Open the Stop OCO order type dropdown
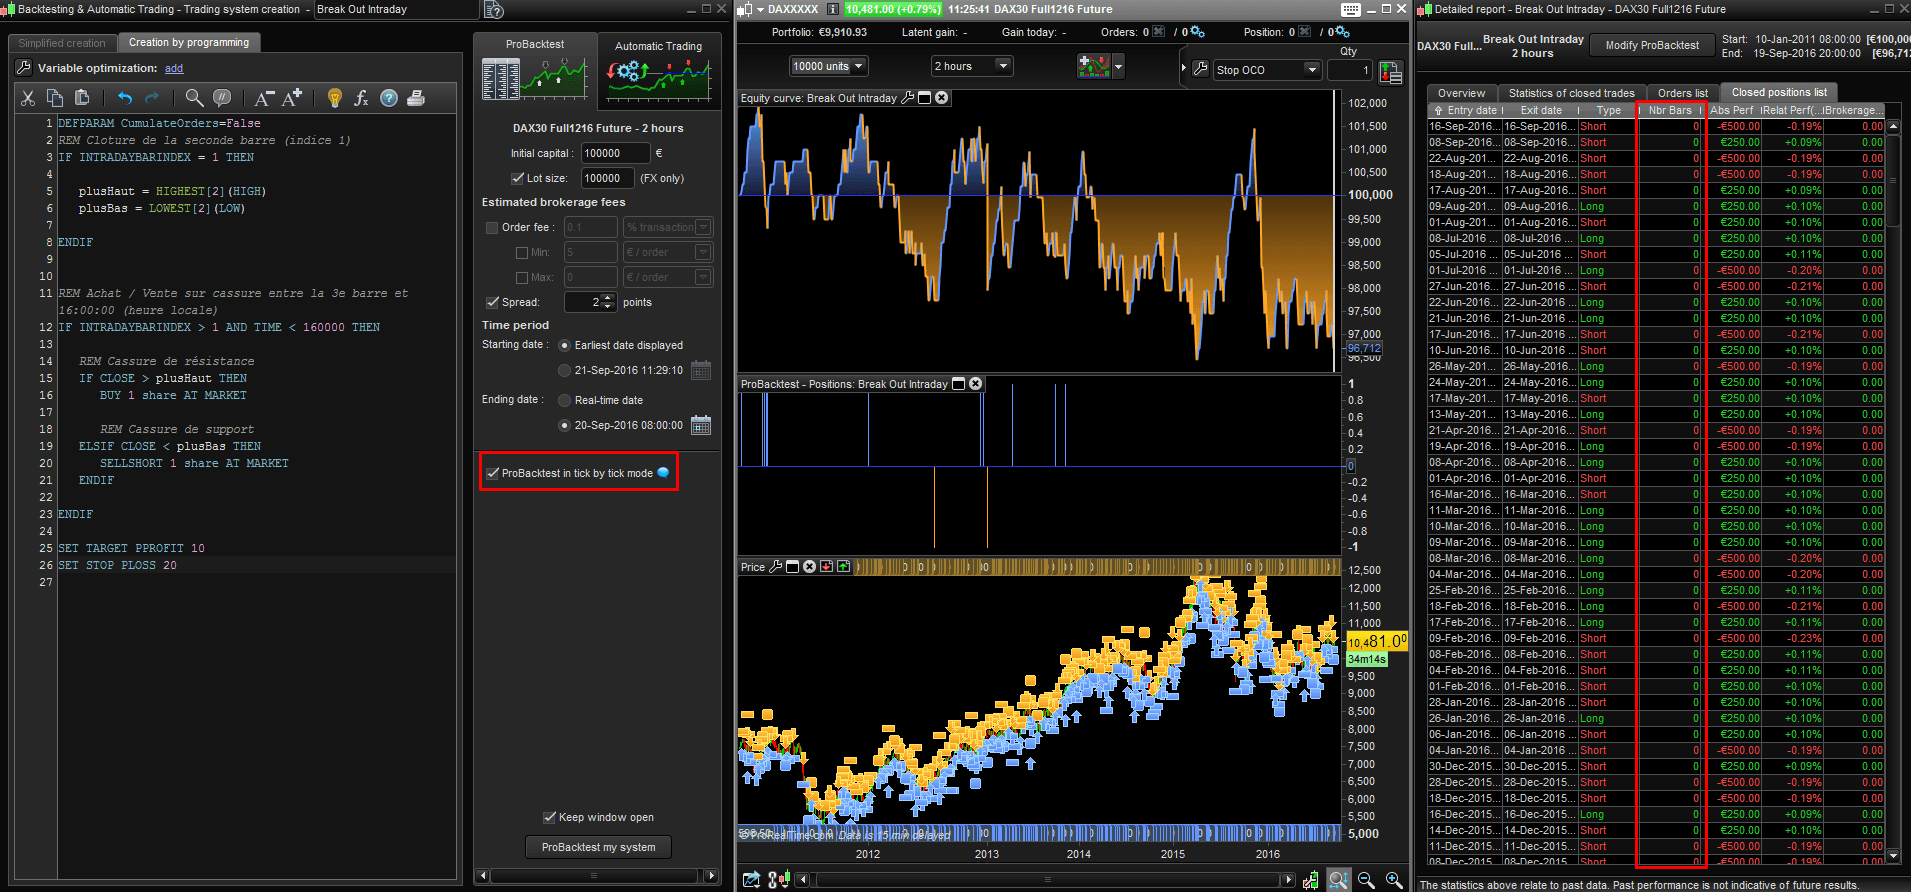1911x892 pixels. (1267, 70)
